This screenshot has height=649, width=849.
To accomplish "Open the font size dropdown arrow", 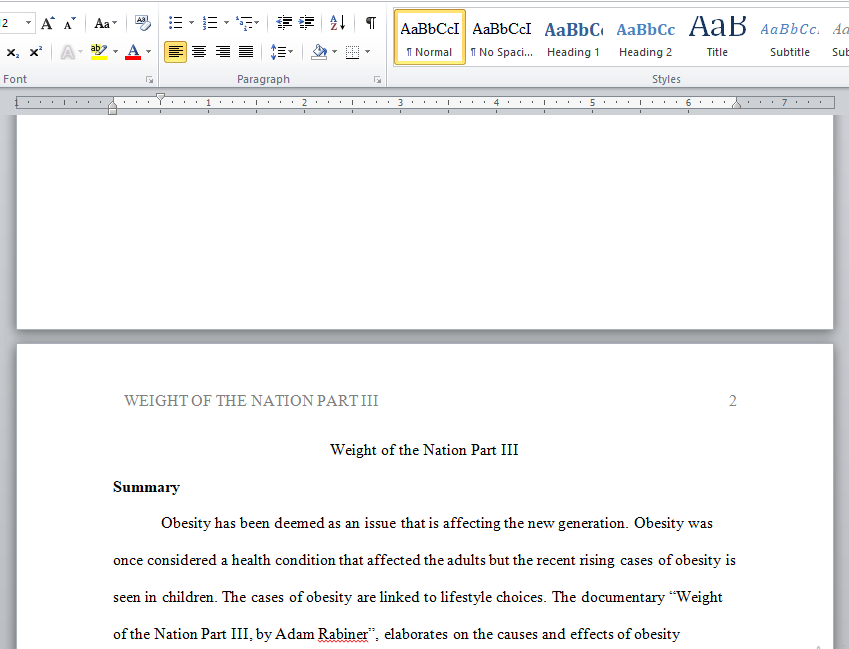I will click(28, 23).
